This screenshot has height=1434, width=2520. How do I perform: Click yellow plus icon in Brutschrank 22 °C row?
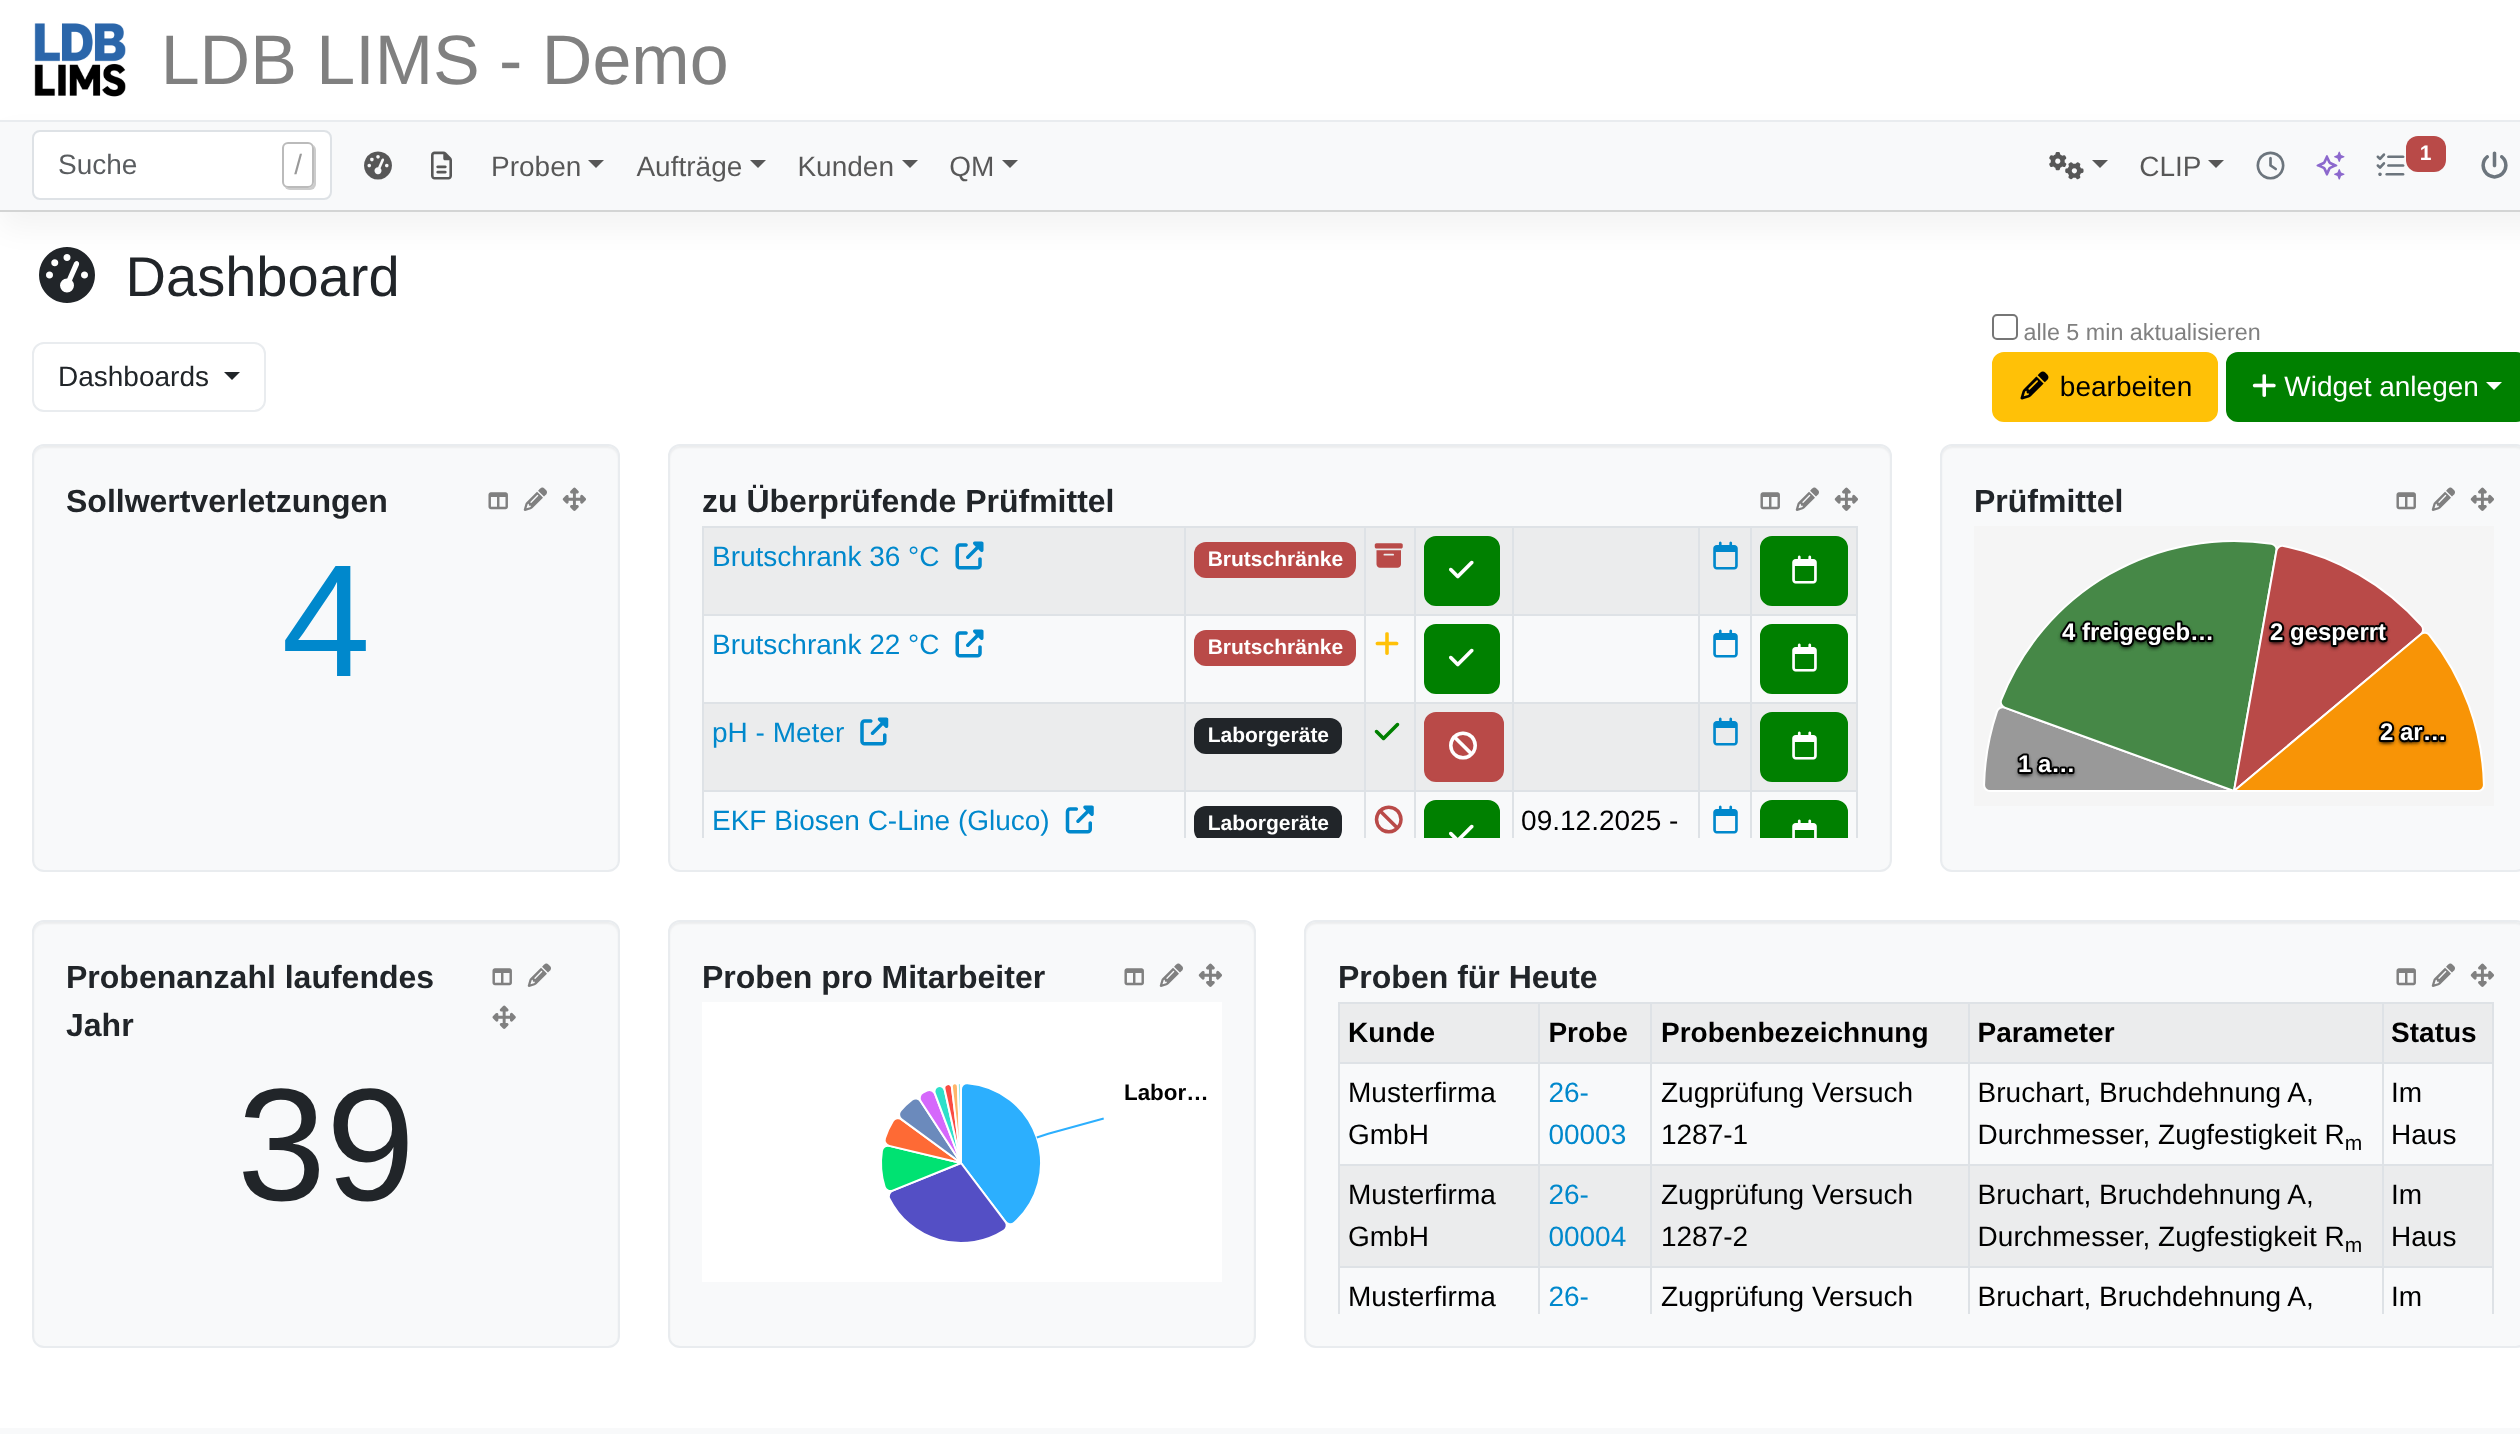1386,644
